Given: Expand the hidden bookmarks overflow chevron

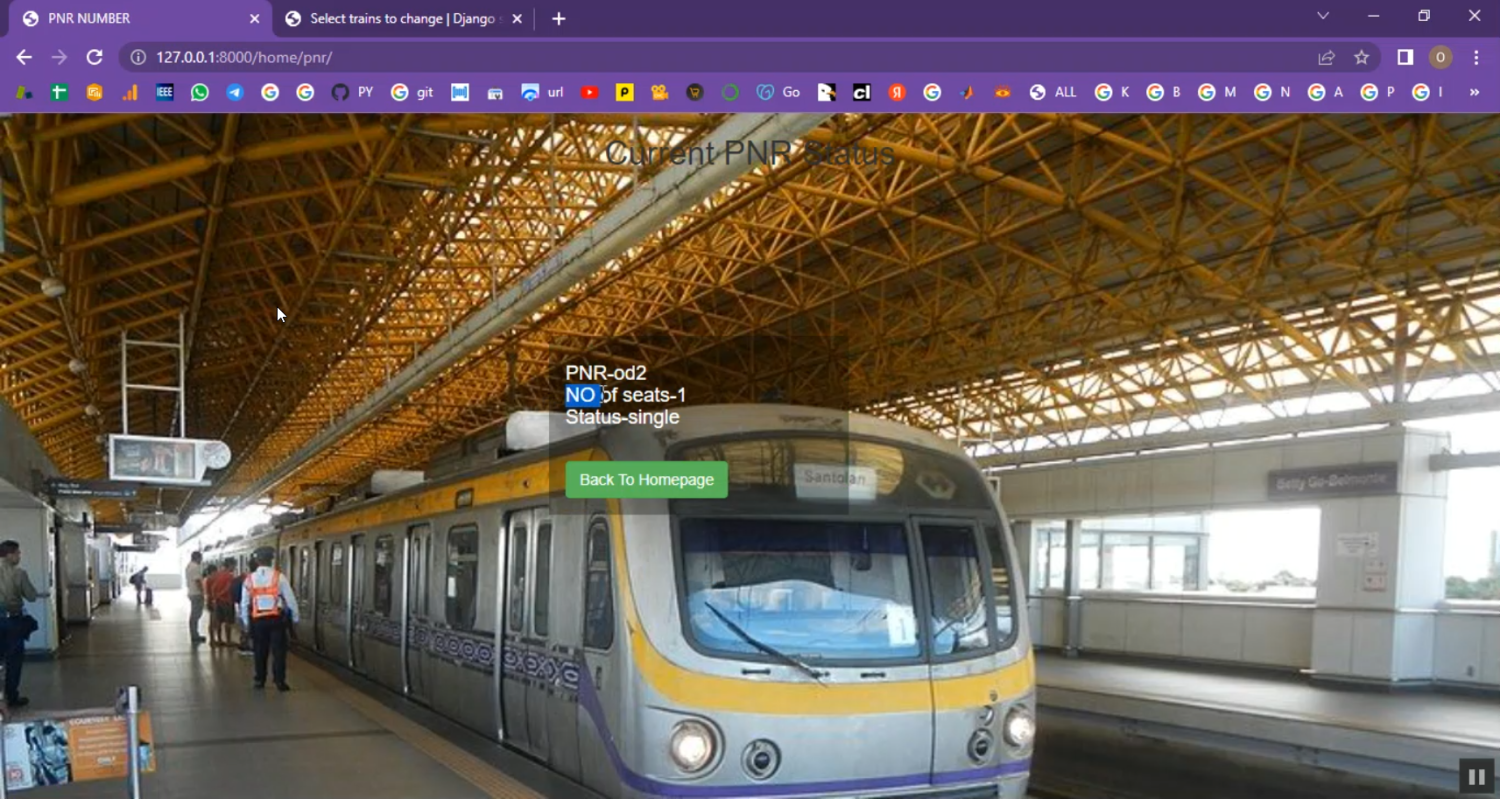Looking at the screenshot, I should tap(1473, 92).
